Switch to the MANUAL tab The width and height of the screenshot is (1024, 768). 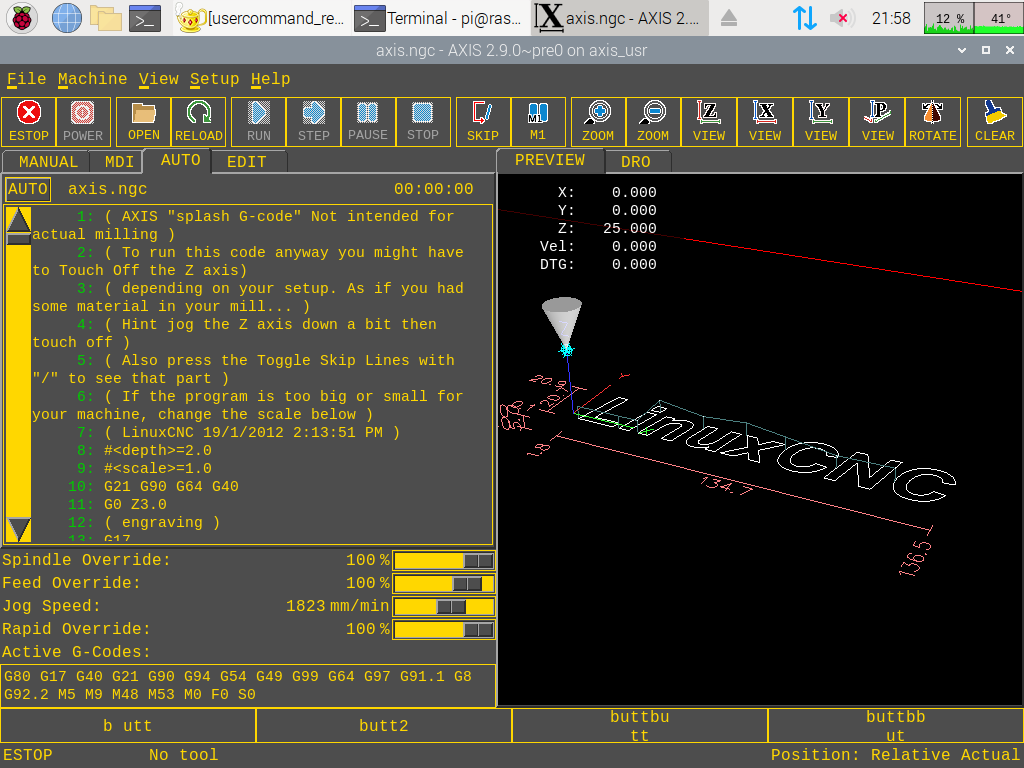point(48,162)
